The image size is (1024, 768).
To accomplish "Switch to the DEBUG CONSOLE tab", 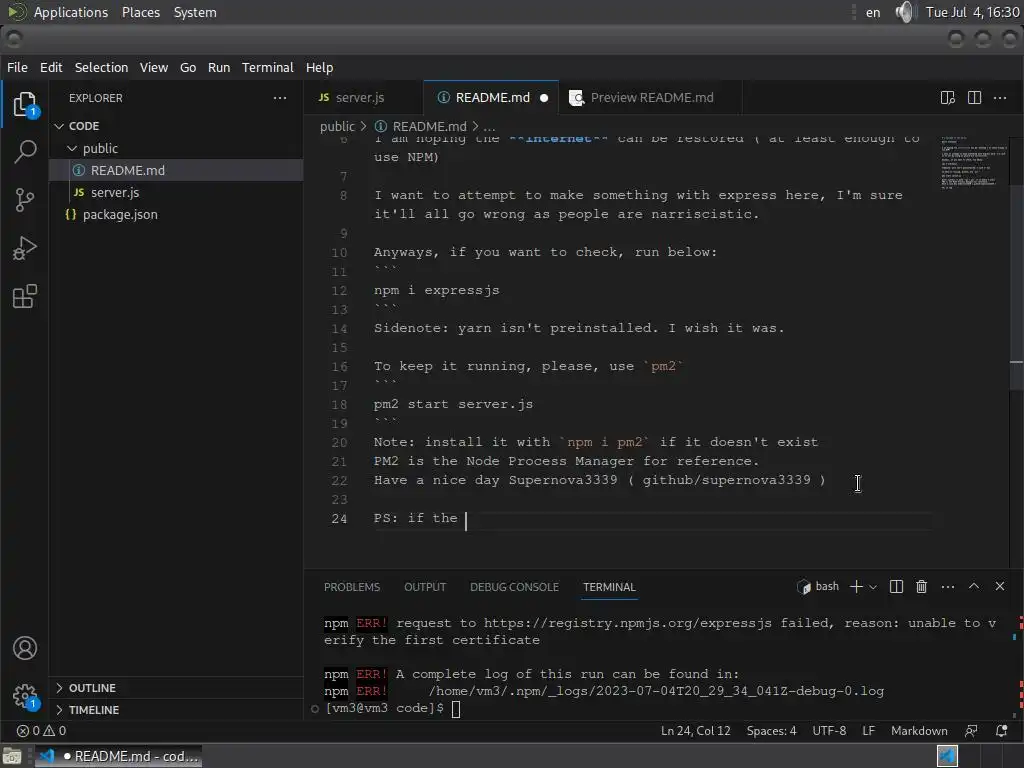I will pos(515,587).
